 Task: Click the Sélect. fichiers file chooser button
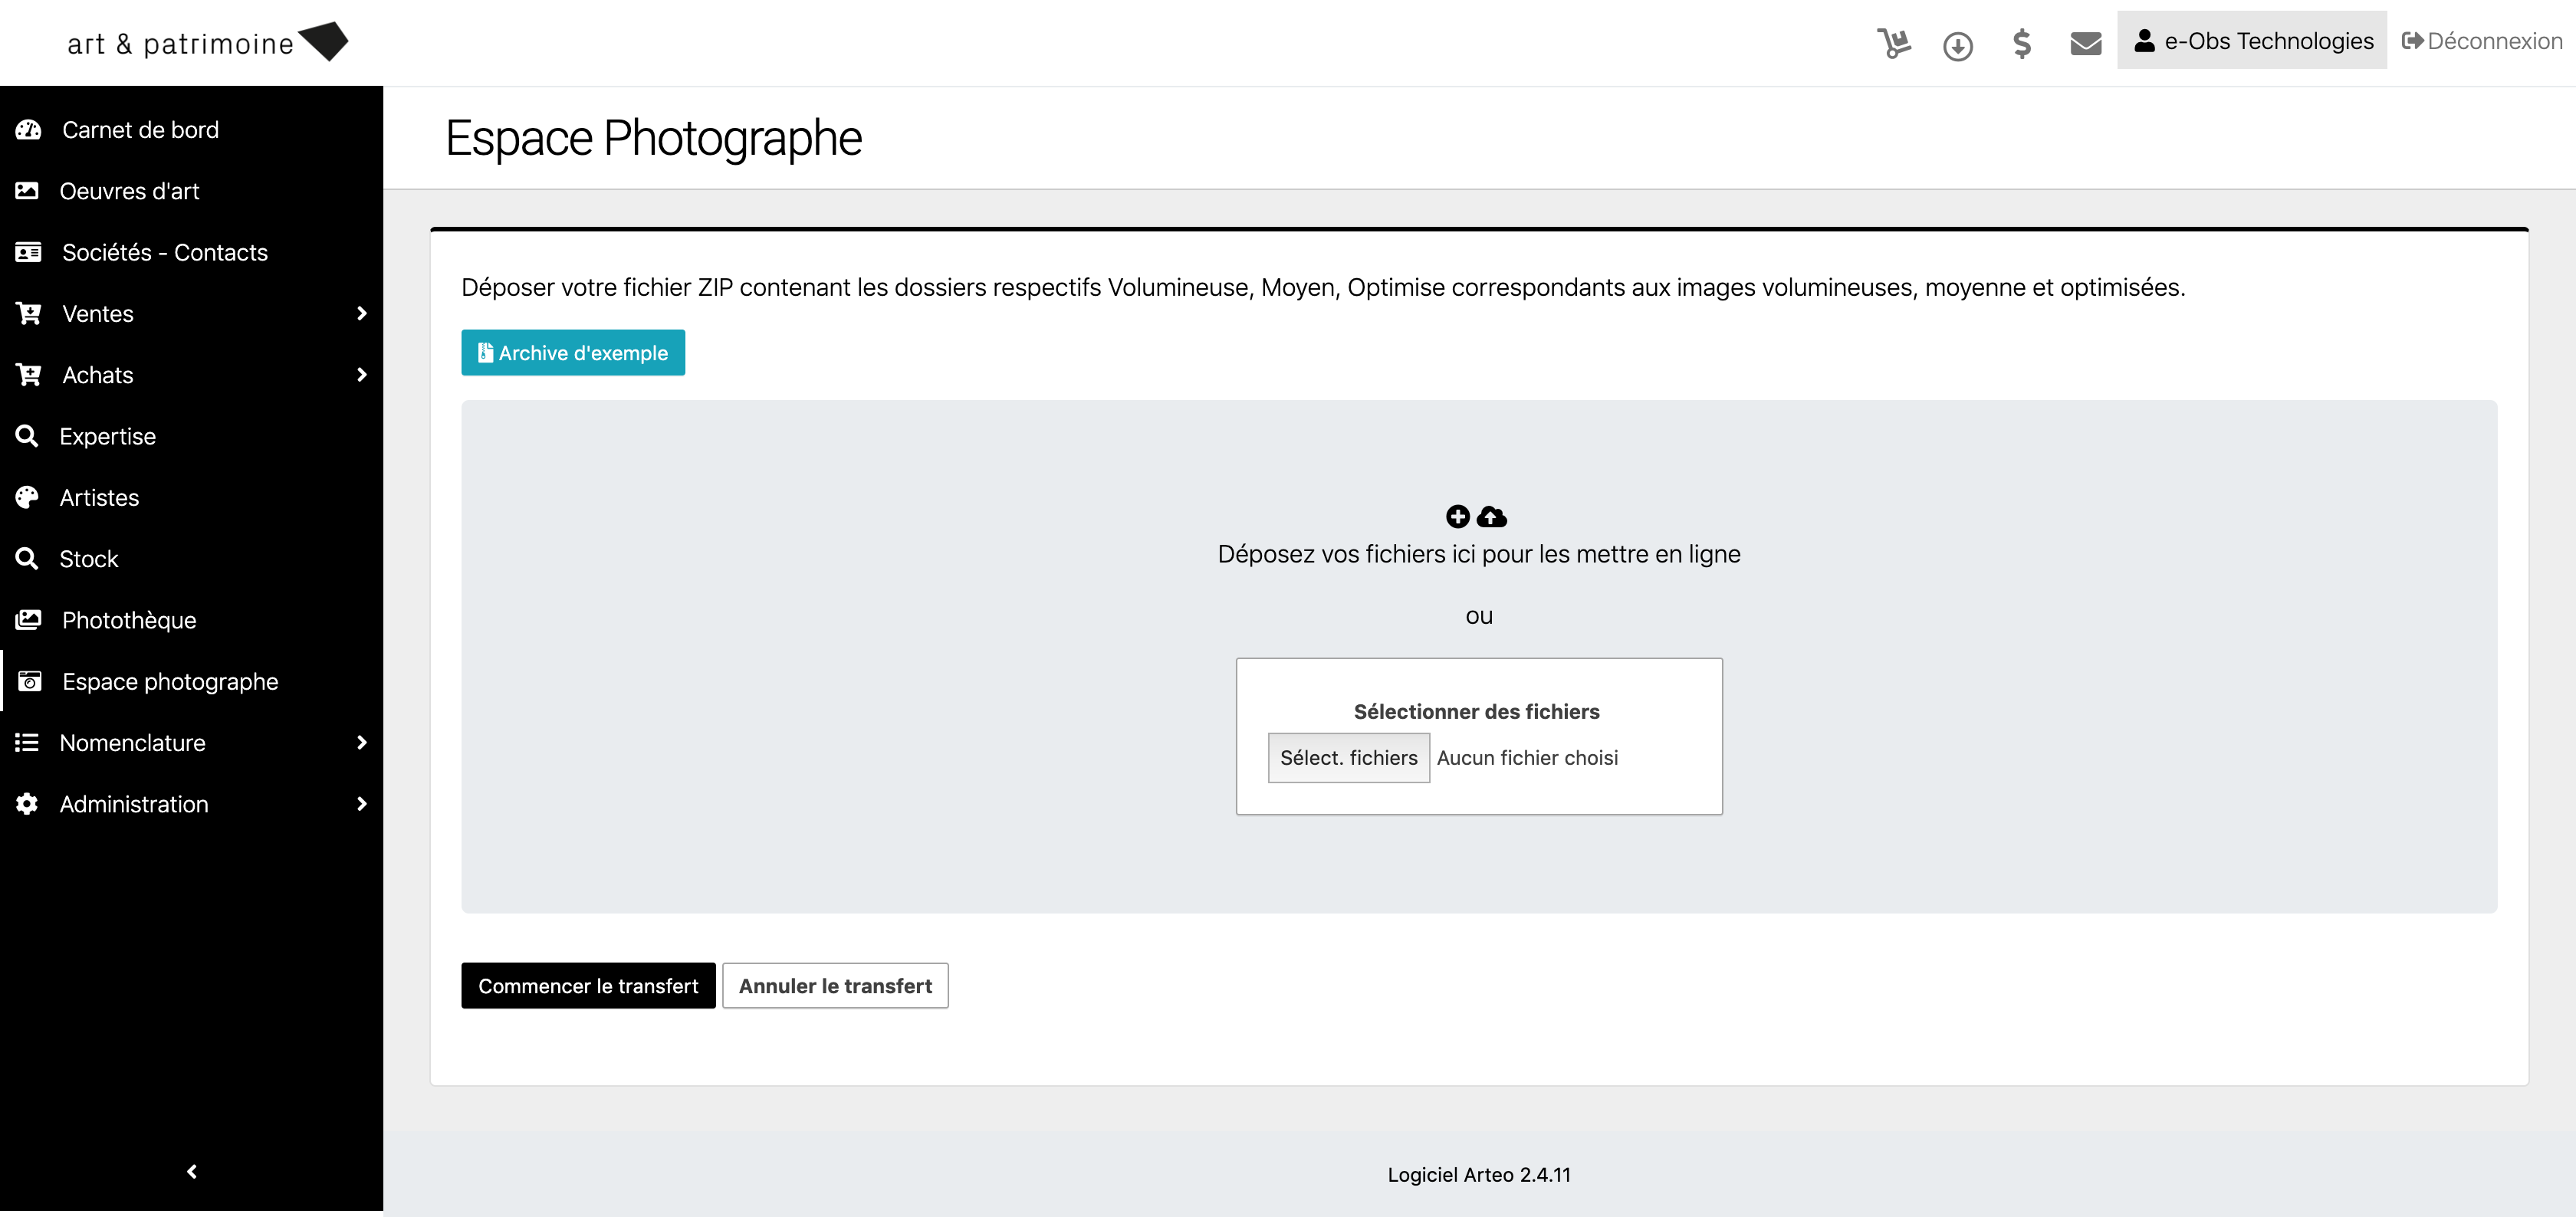(1348, 758)
